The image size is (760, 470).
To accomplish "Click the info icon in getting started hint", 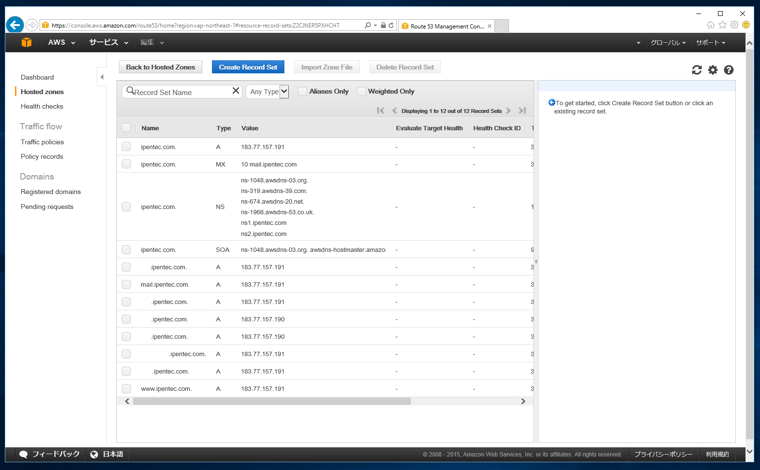I will [x=552, y=103].
